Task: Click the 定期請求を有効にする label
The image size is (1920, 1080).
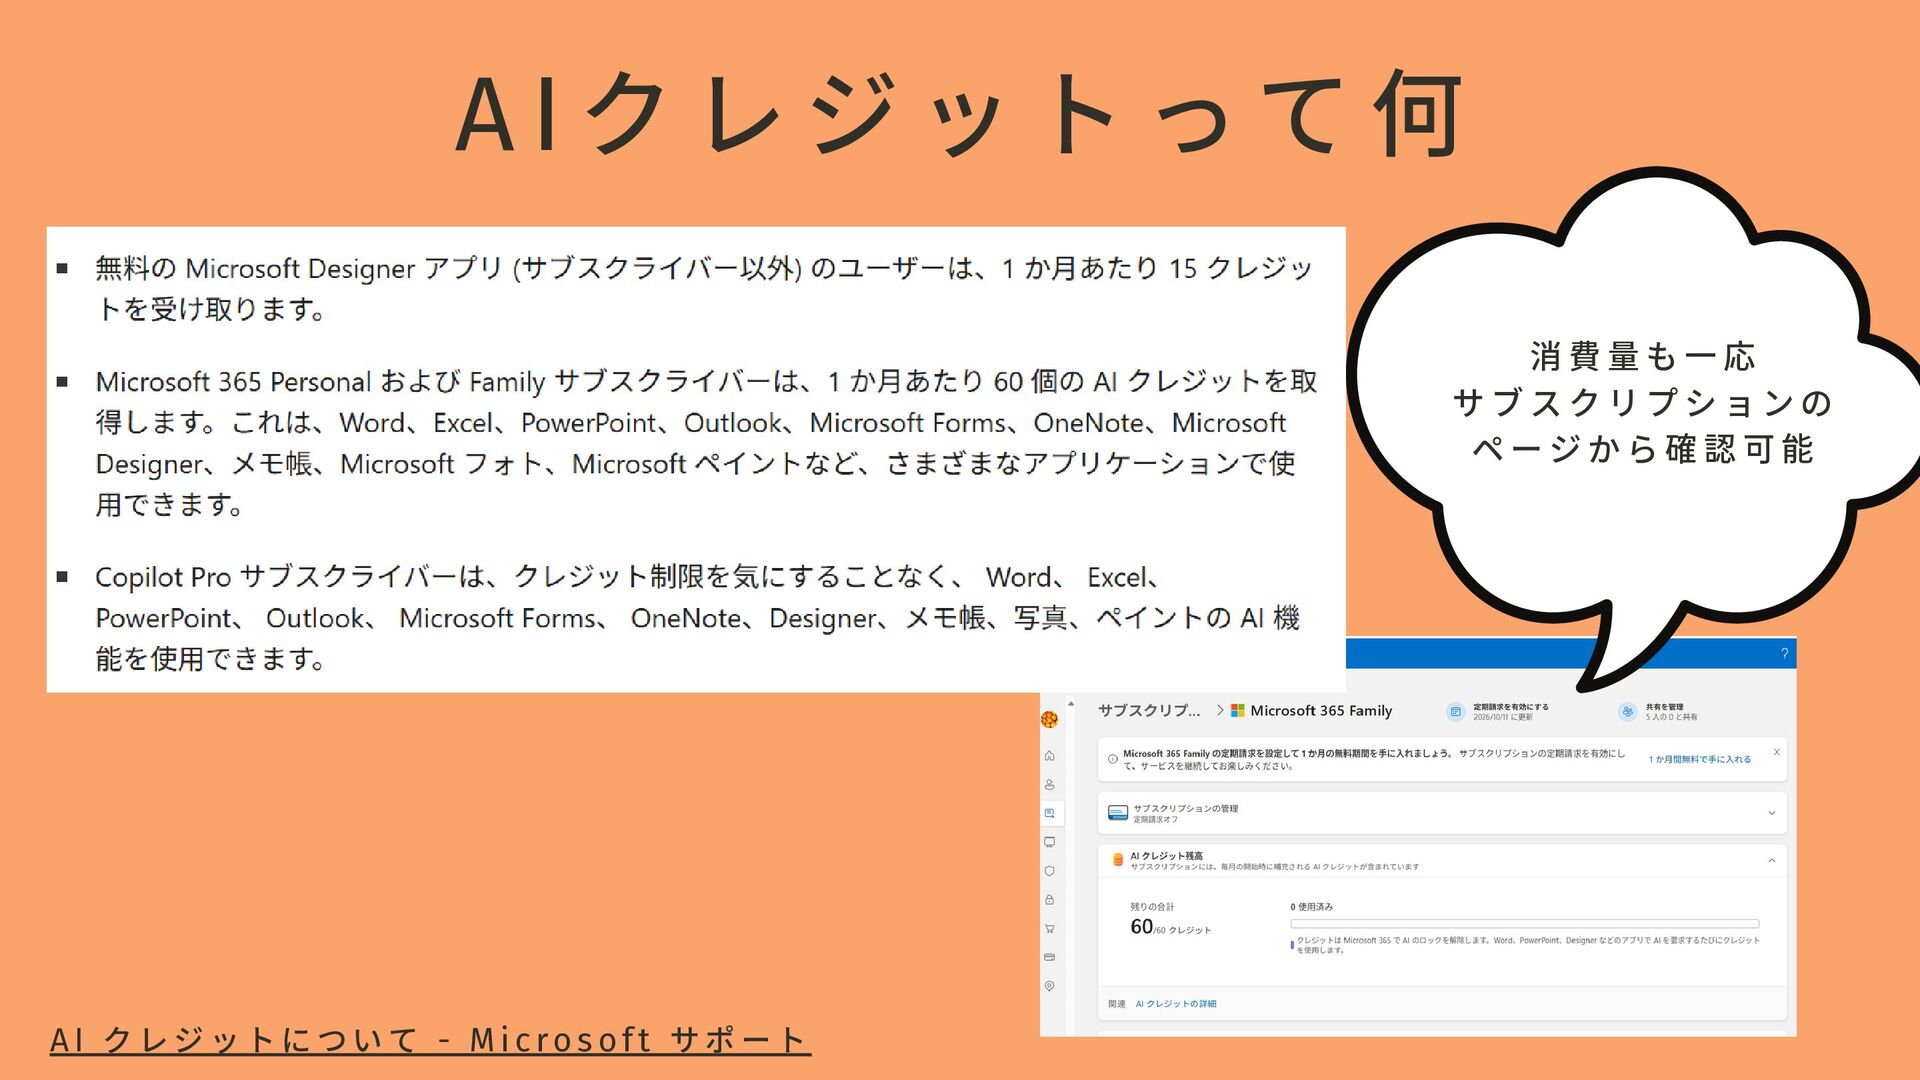Action: 1510,706
